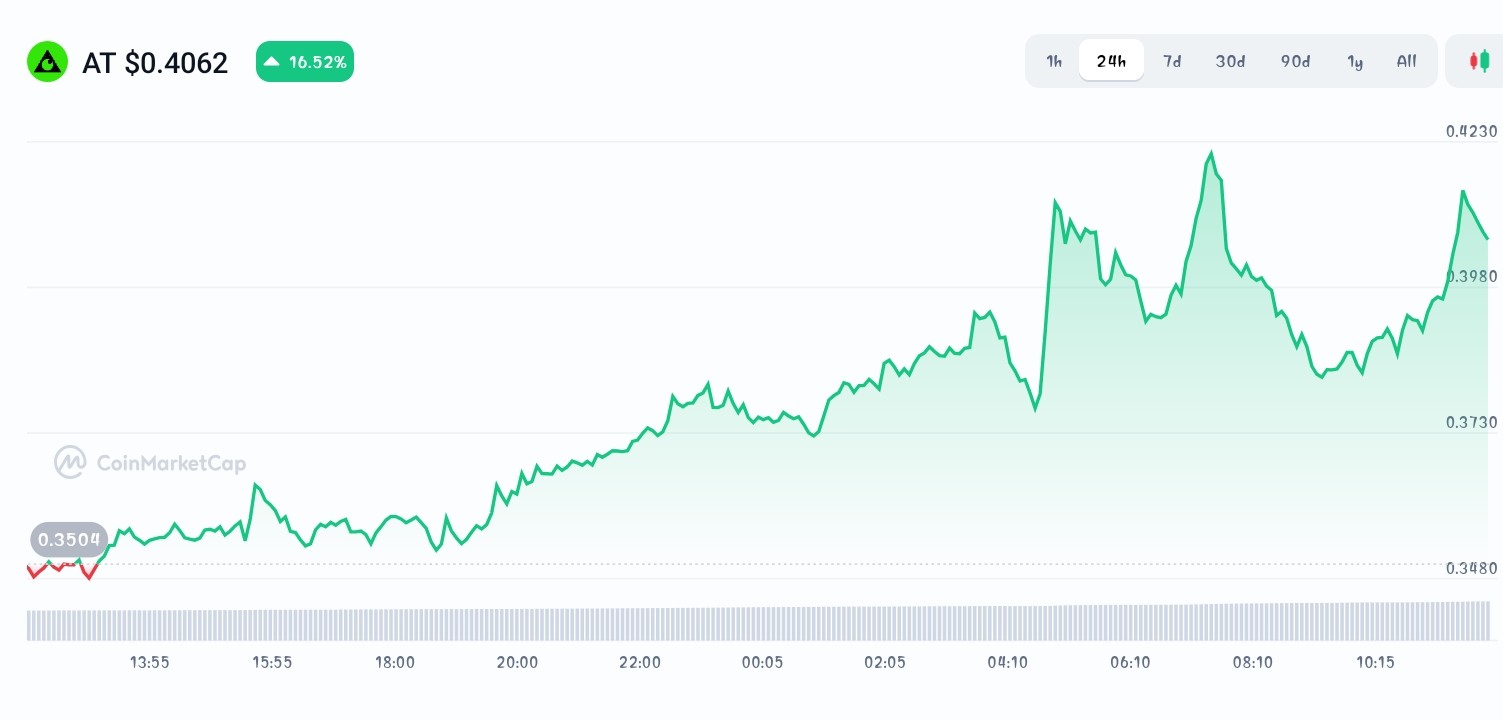The image size is (1503, 720).
Task: Click the 13:55 time axis label
Action: click(150, 662)
